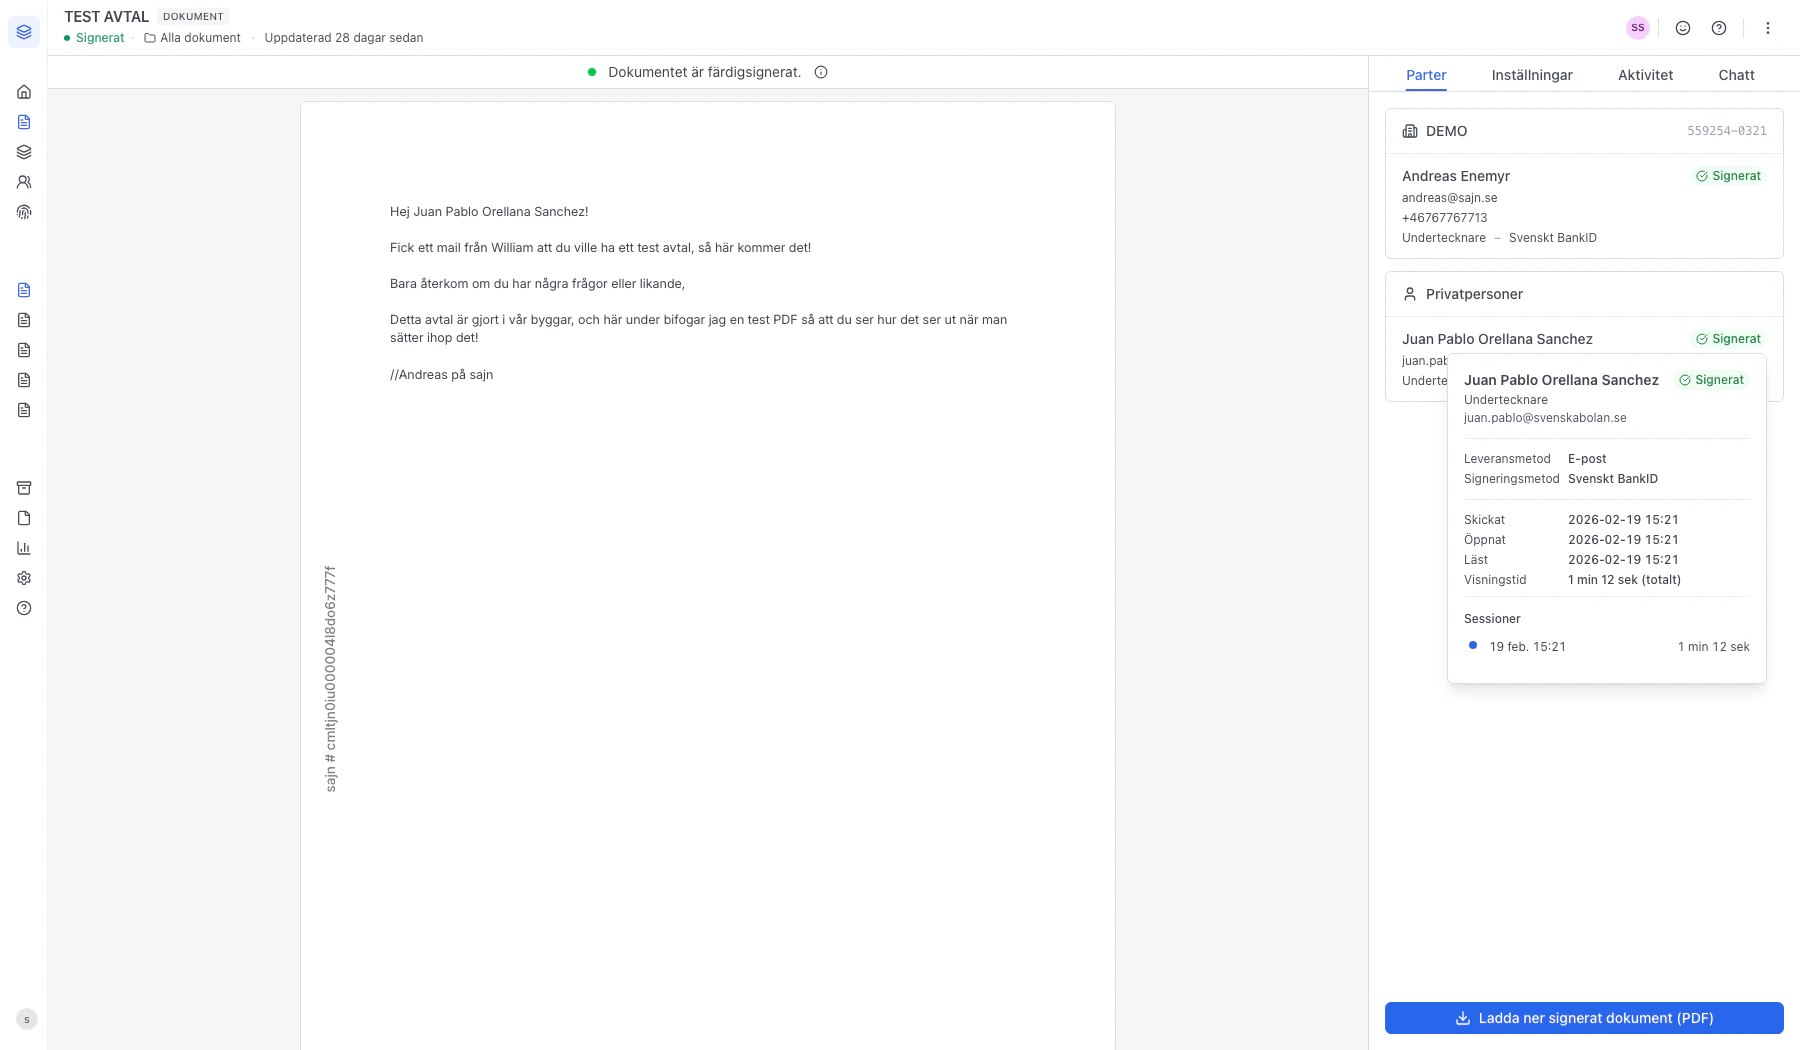Click the DEMO company header
This screenshot has height=1050, width=1800.
1584,131
